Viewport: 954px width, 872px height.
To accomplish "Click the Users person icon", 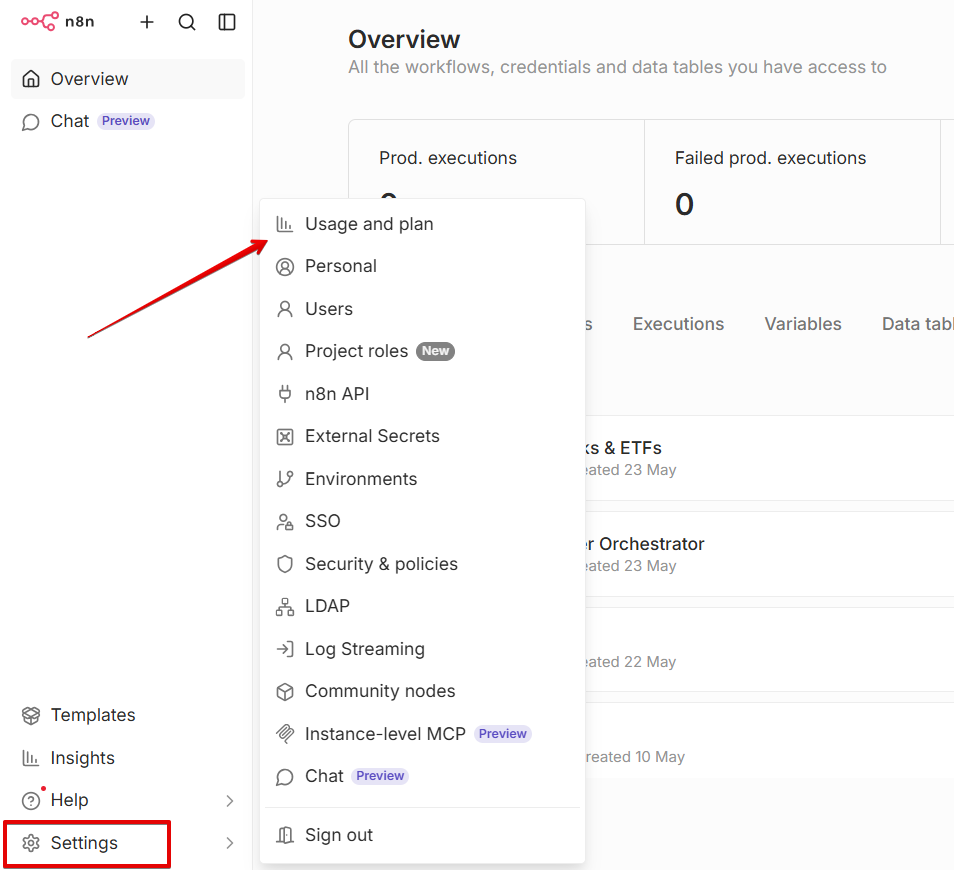I will (x=285, y=309).
